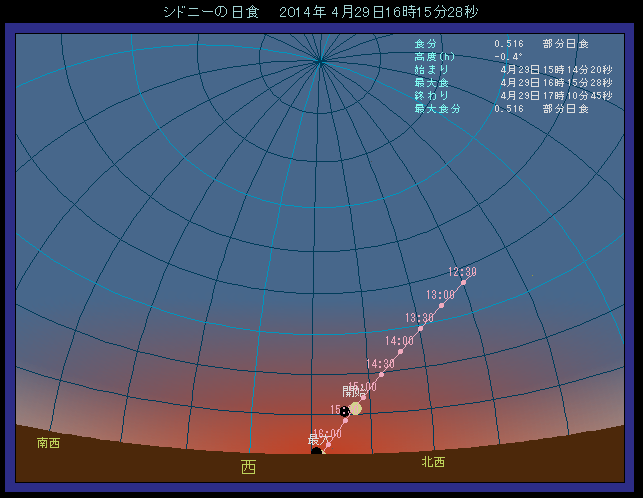The image size is (643, 498).
Task: Click the celestial pole where grid lines converge
Action: (x=320, y=62)
